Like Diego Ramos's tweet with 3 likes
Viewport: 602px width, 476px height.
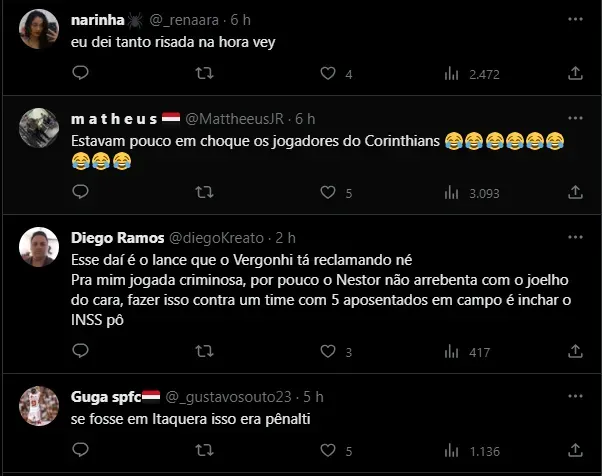click(327, 351)
